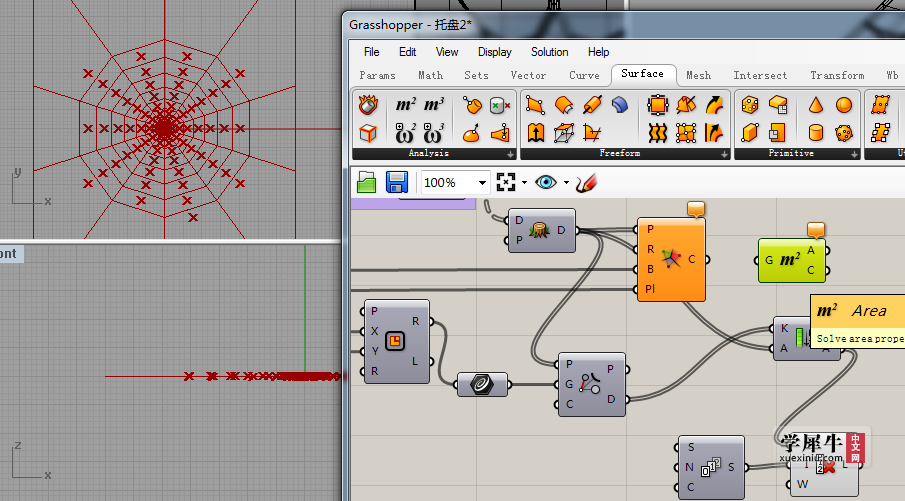Click the Zoom Extents frame icon
This screenshot has width=905, height=501.
click(x=506, y=182)
